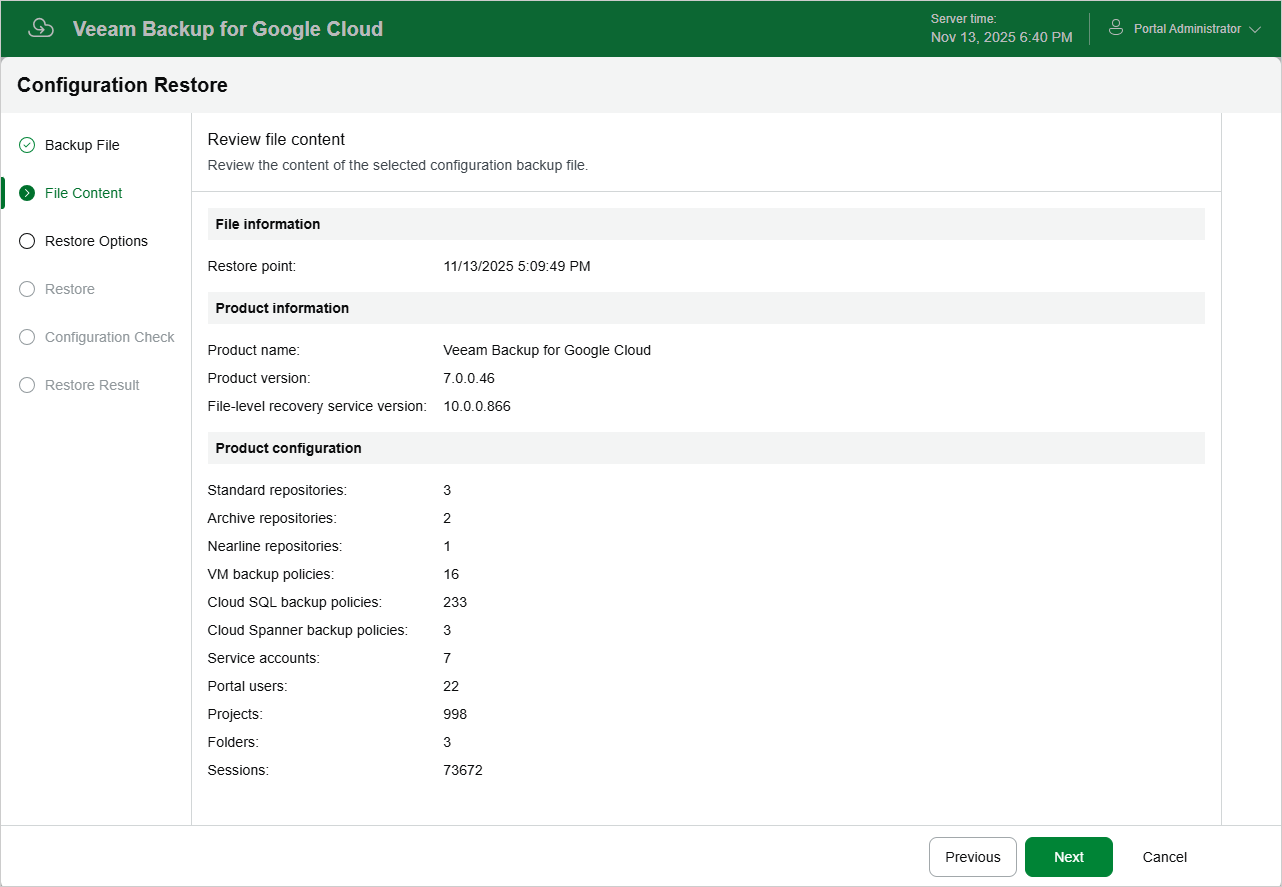
Task: Click the Archive repositories value 2
Action: (x=447, y=518)
